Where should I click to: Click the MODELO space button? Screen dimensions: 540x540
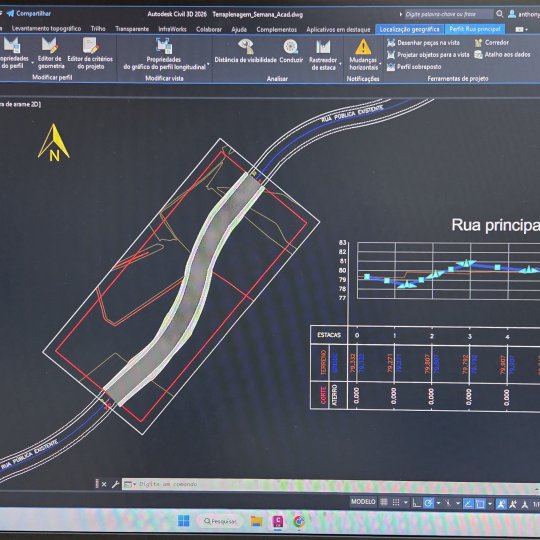pos(363,501)
